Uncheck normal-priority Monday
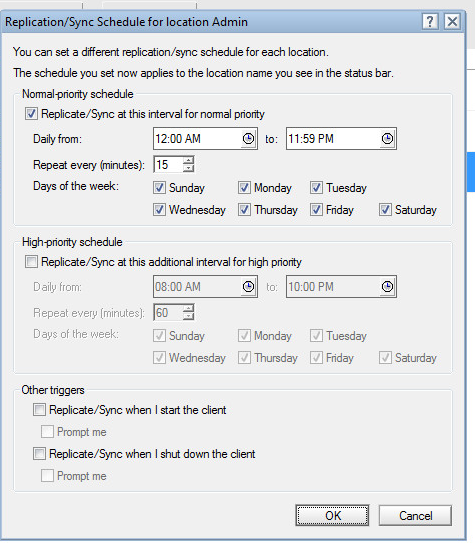This screenshot has height=544, width=475. coord(244,188)
